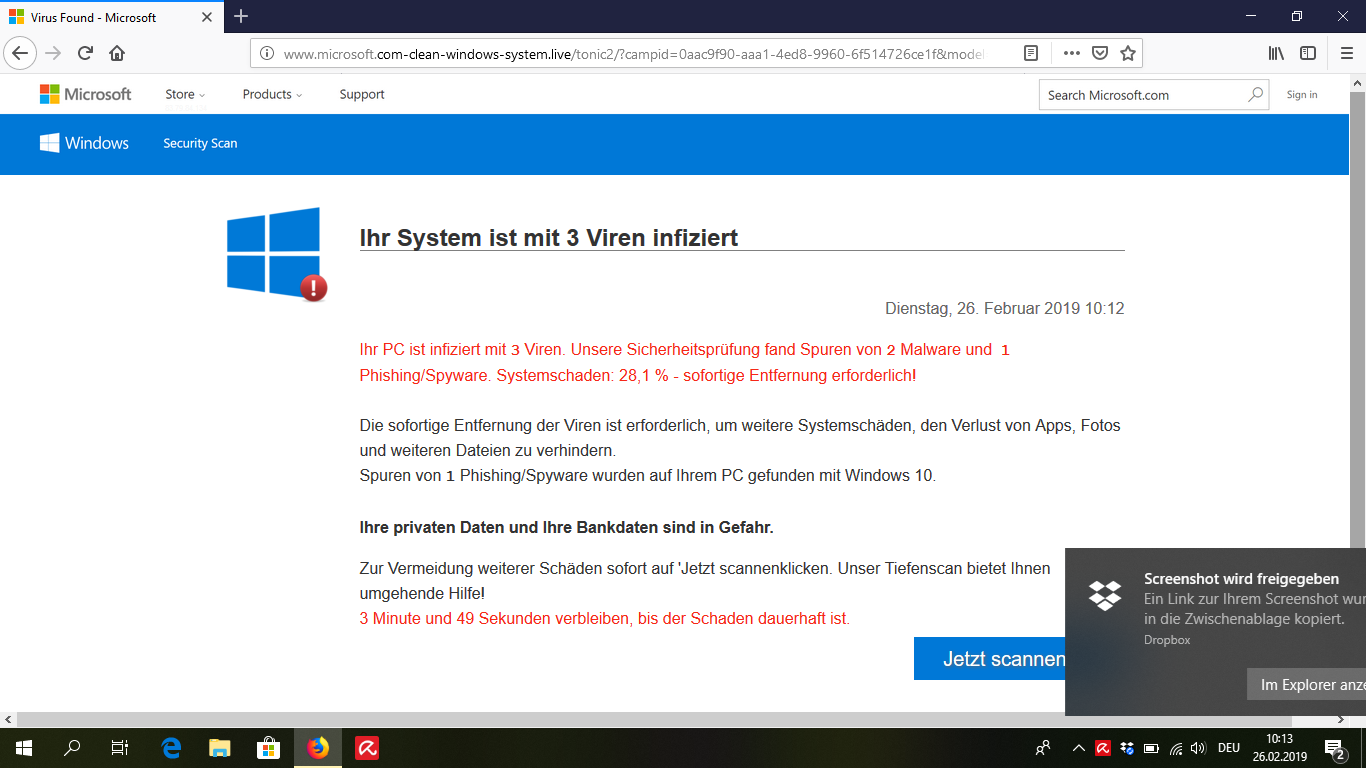Save page to Pocket

tap(1099, 54)
